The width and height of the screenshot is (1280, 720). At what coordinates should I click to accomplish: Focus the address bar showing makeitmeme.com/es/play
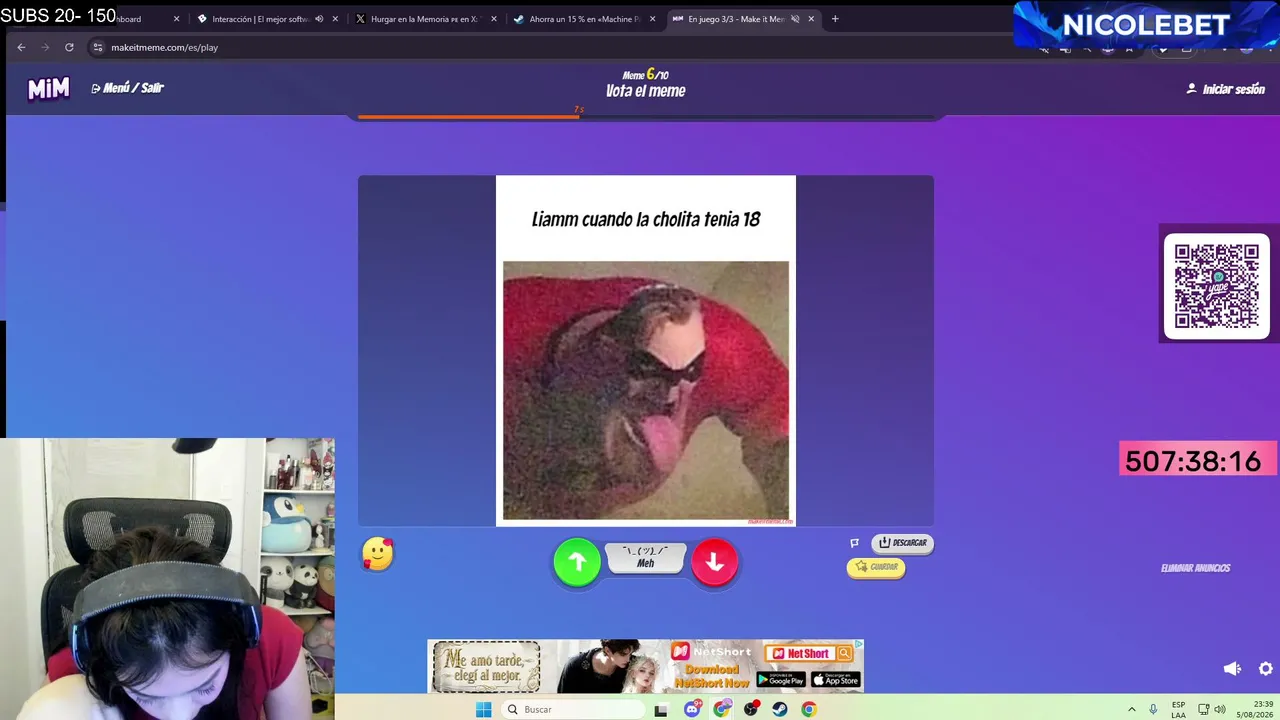click(x=560, y=47)
